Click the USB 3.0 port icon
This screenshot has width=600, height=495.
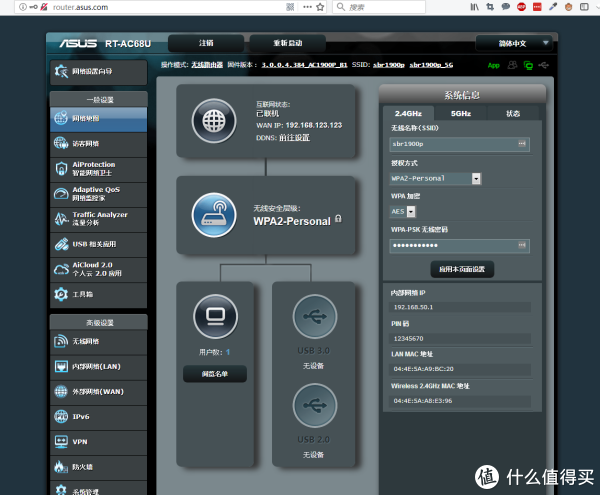tap(315, 316)
